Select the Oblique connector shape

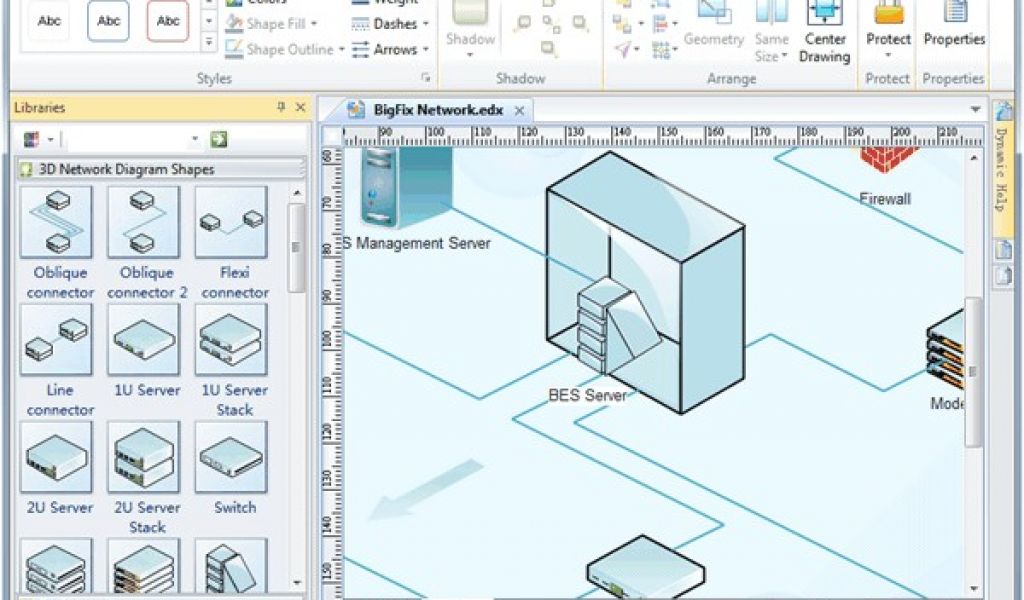click(56, 222)
